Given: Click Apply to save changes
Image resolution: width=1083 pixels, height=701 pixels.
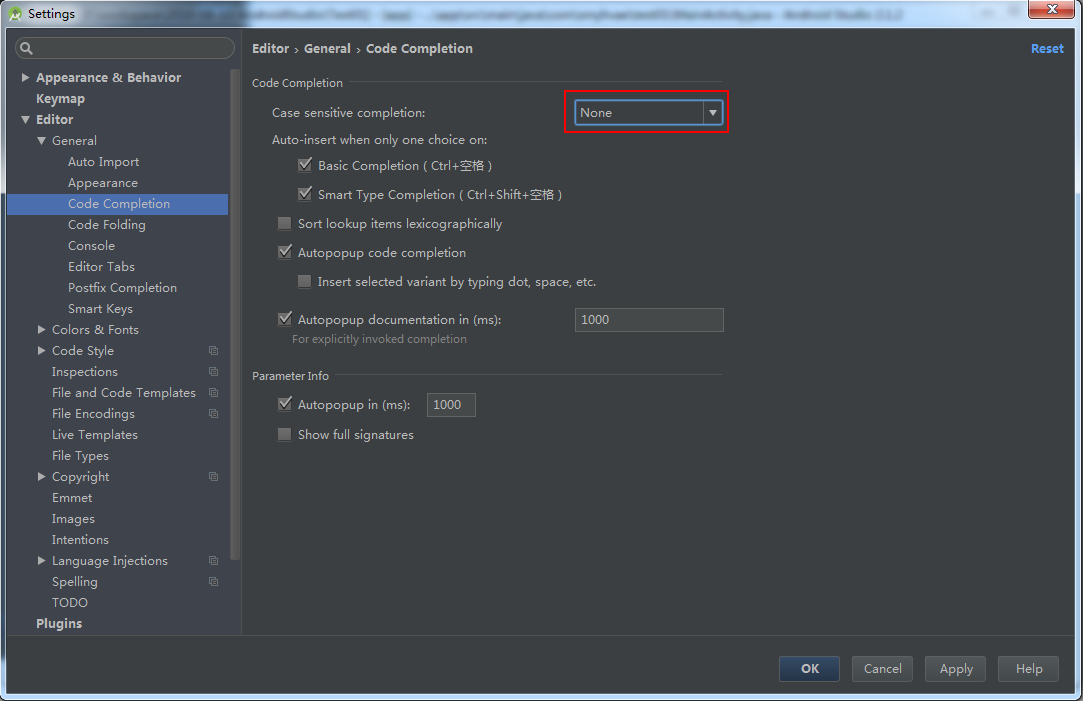Looking at the screenshot, I should (x=956, y=669).
